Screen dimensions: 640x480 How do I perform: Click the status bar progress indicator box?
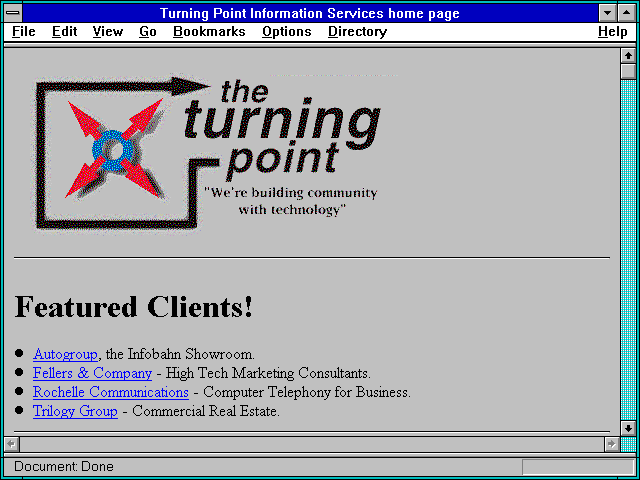578,467
